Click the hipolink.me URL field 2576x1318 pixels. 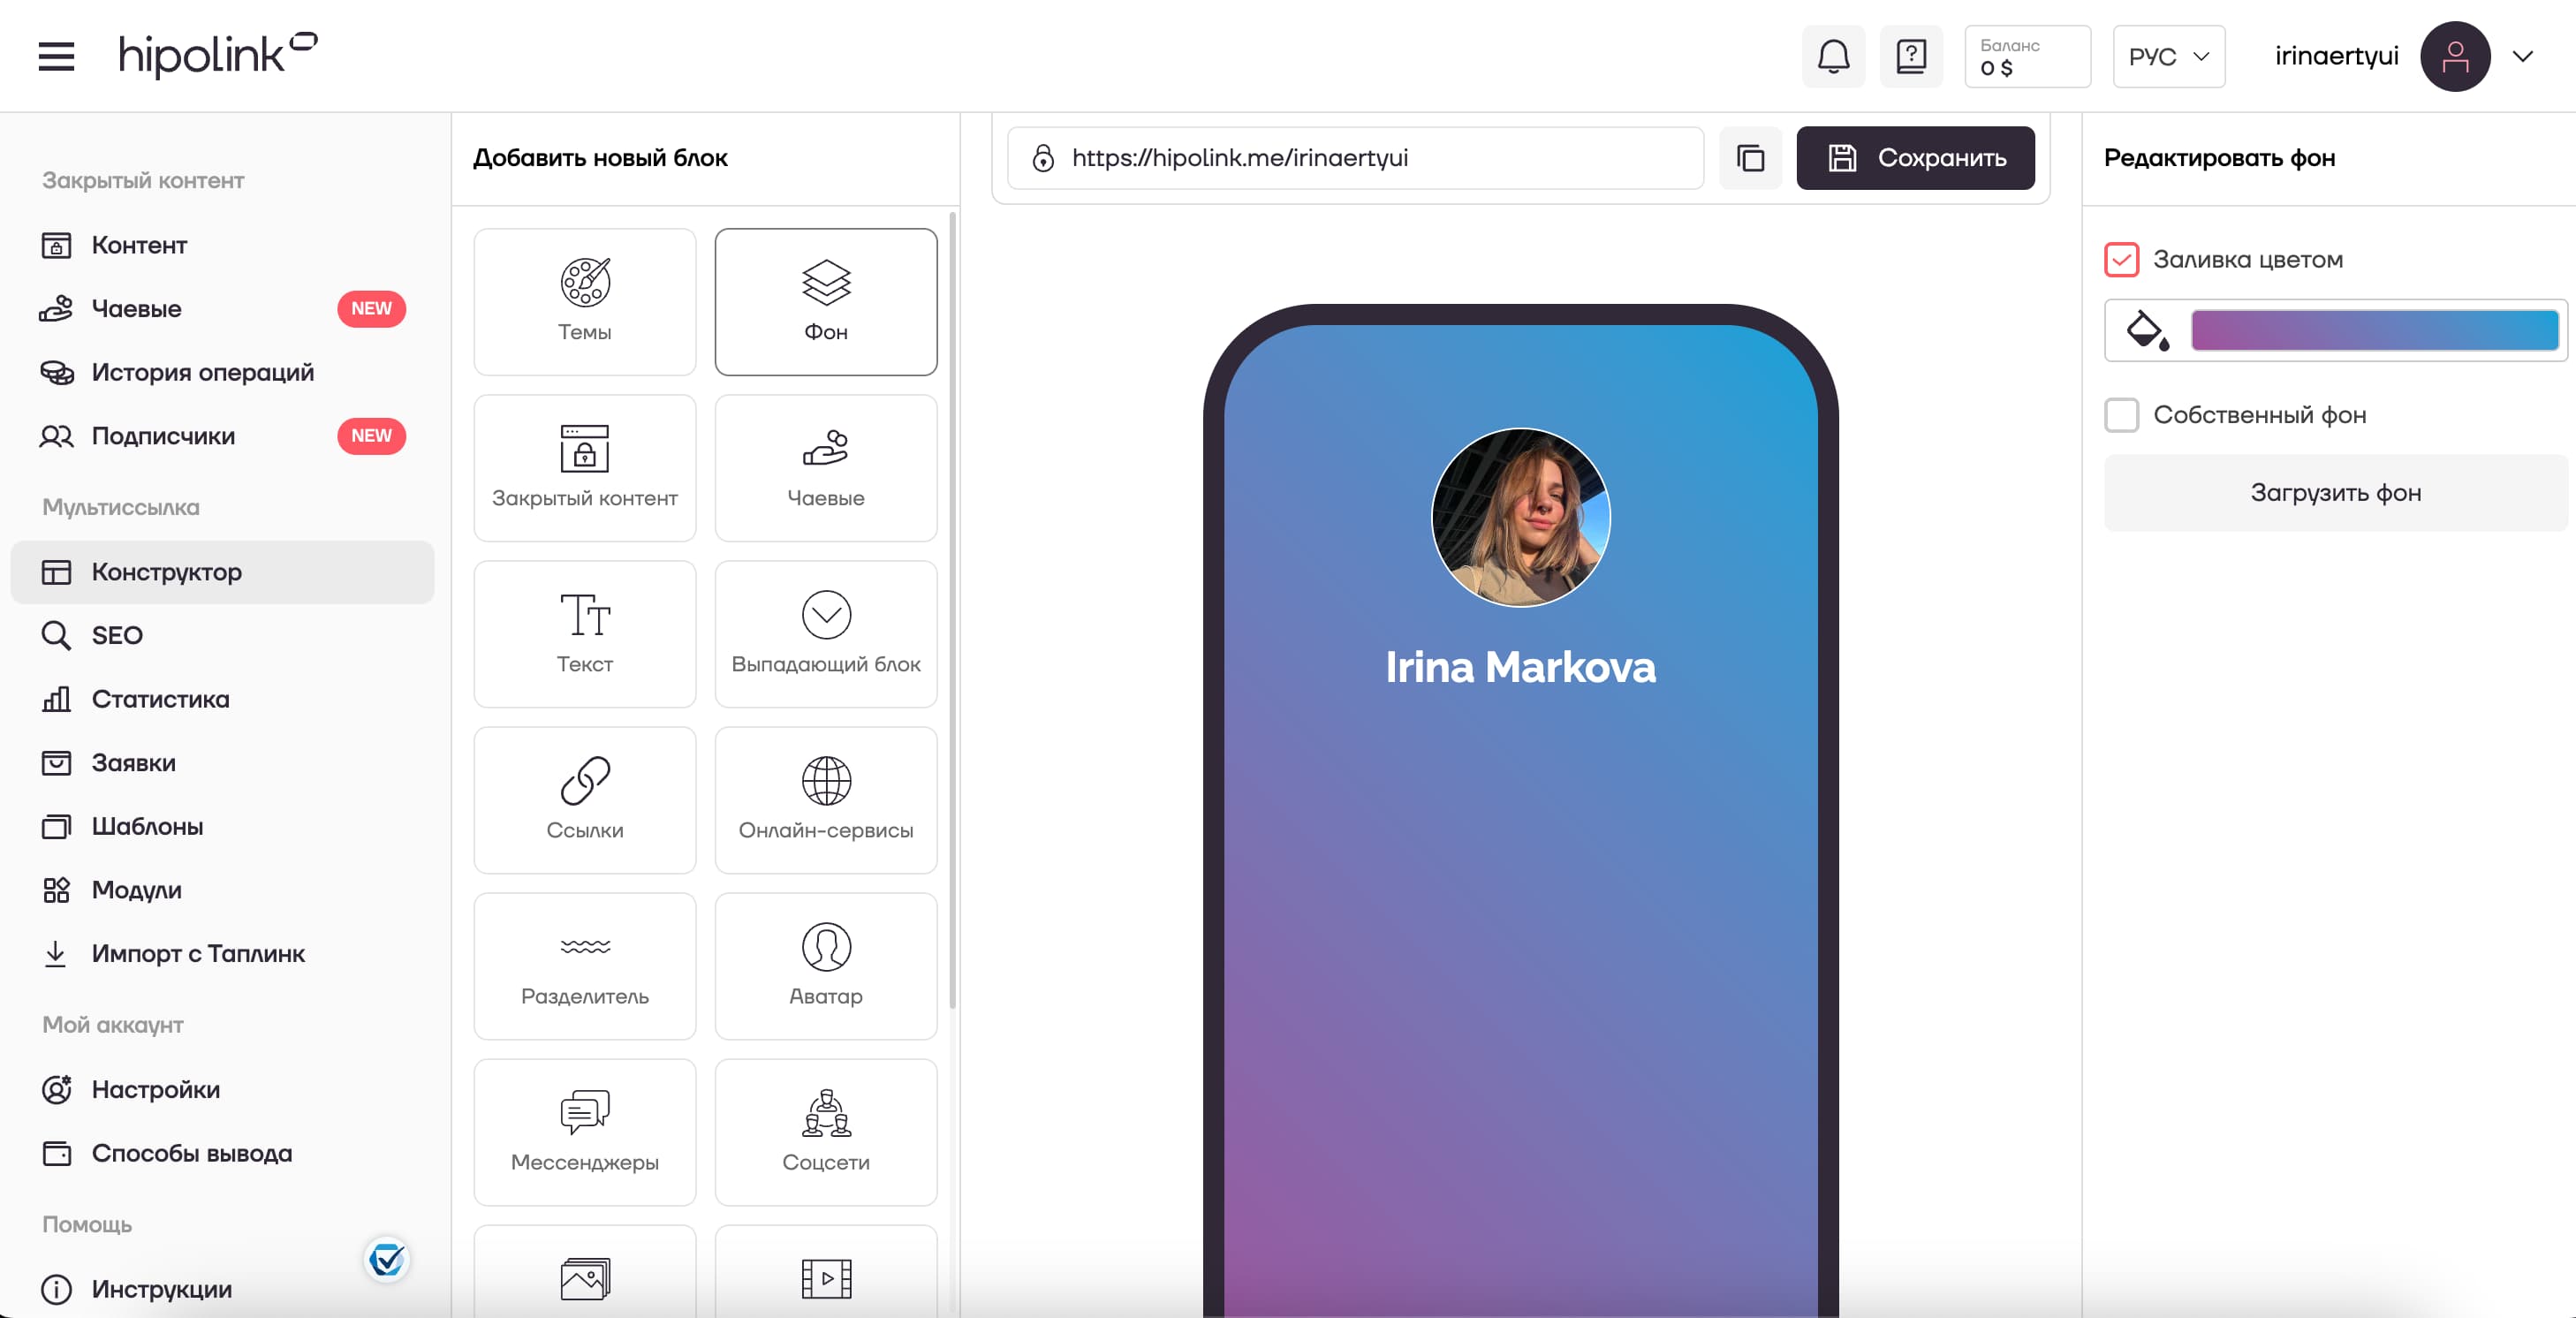pos(1355,158)
